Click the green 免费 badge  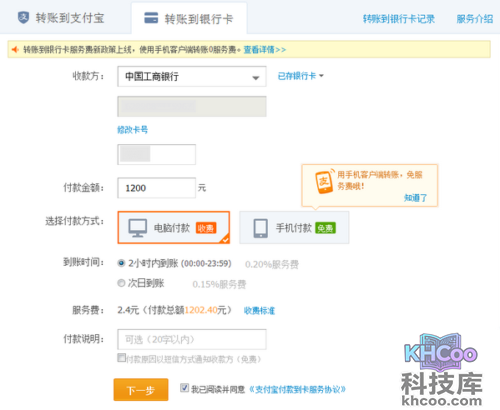coord(325,228)
